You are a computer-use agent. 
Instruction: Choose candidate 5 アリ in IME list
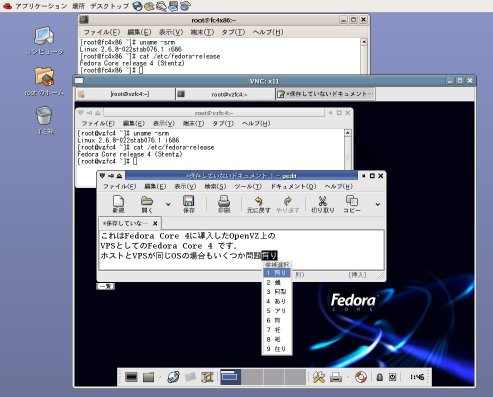click(277, 311)
